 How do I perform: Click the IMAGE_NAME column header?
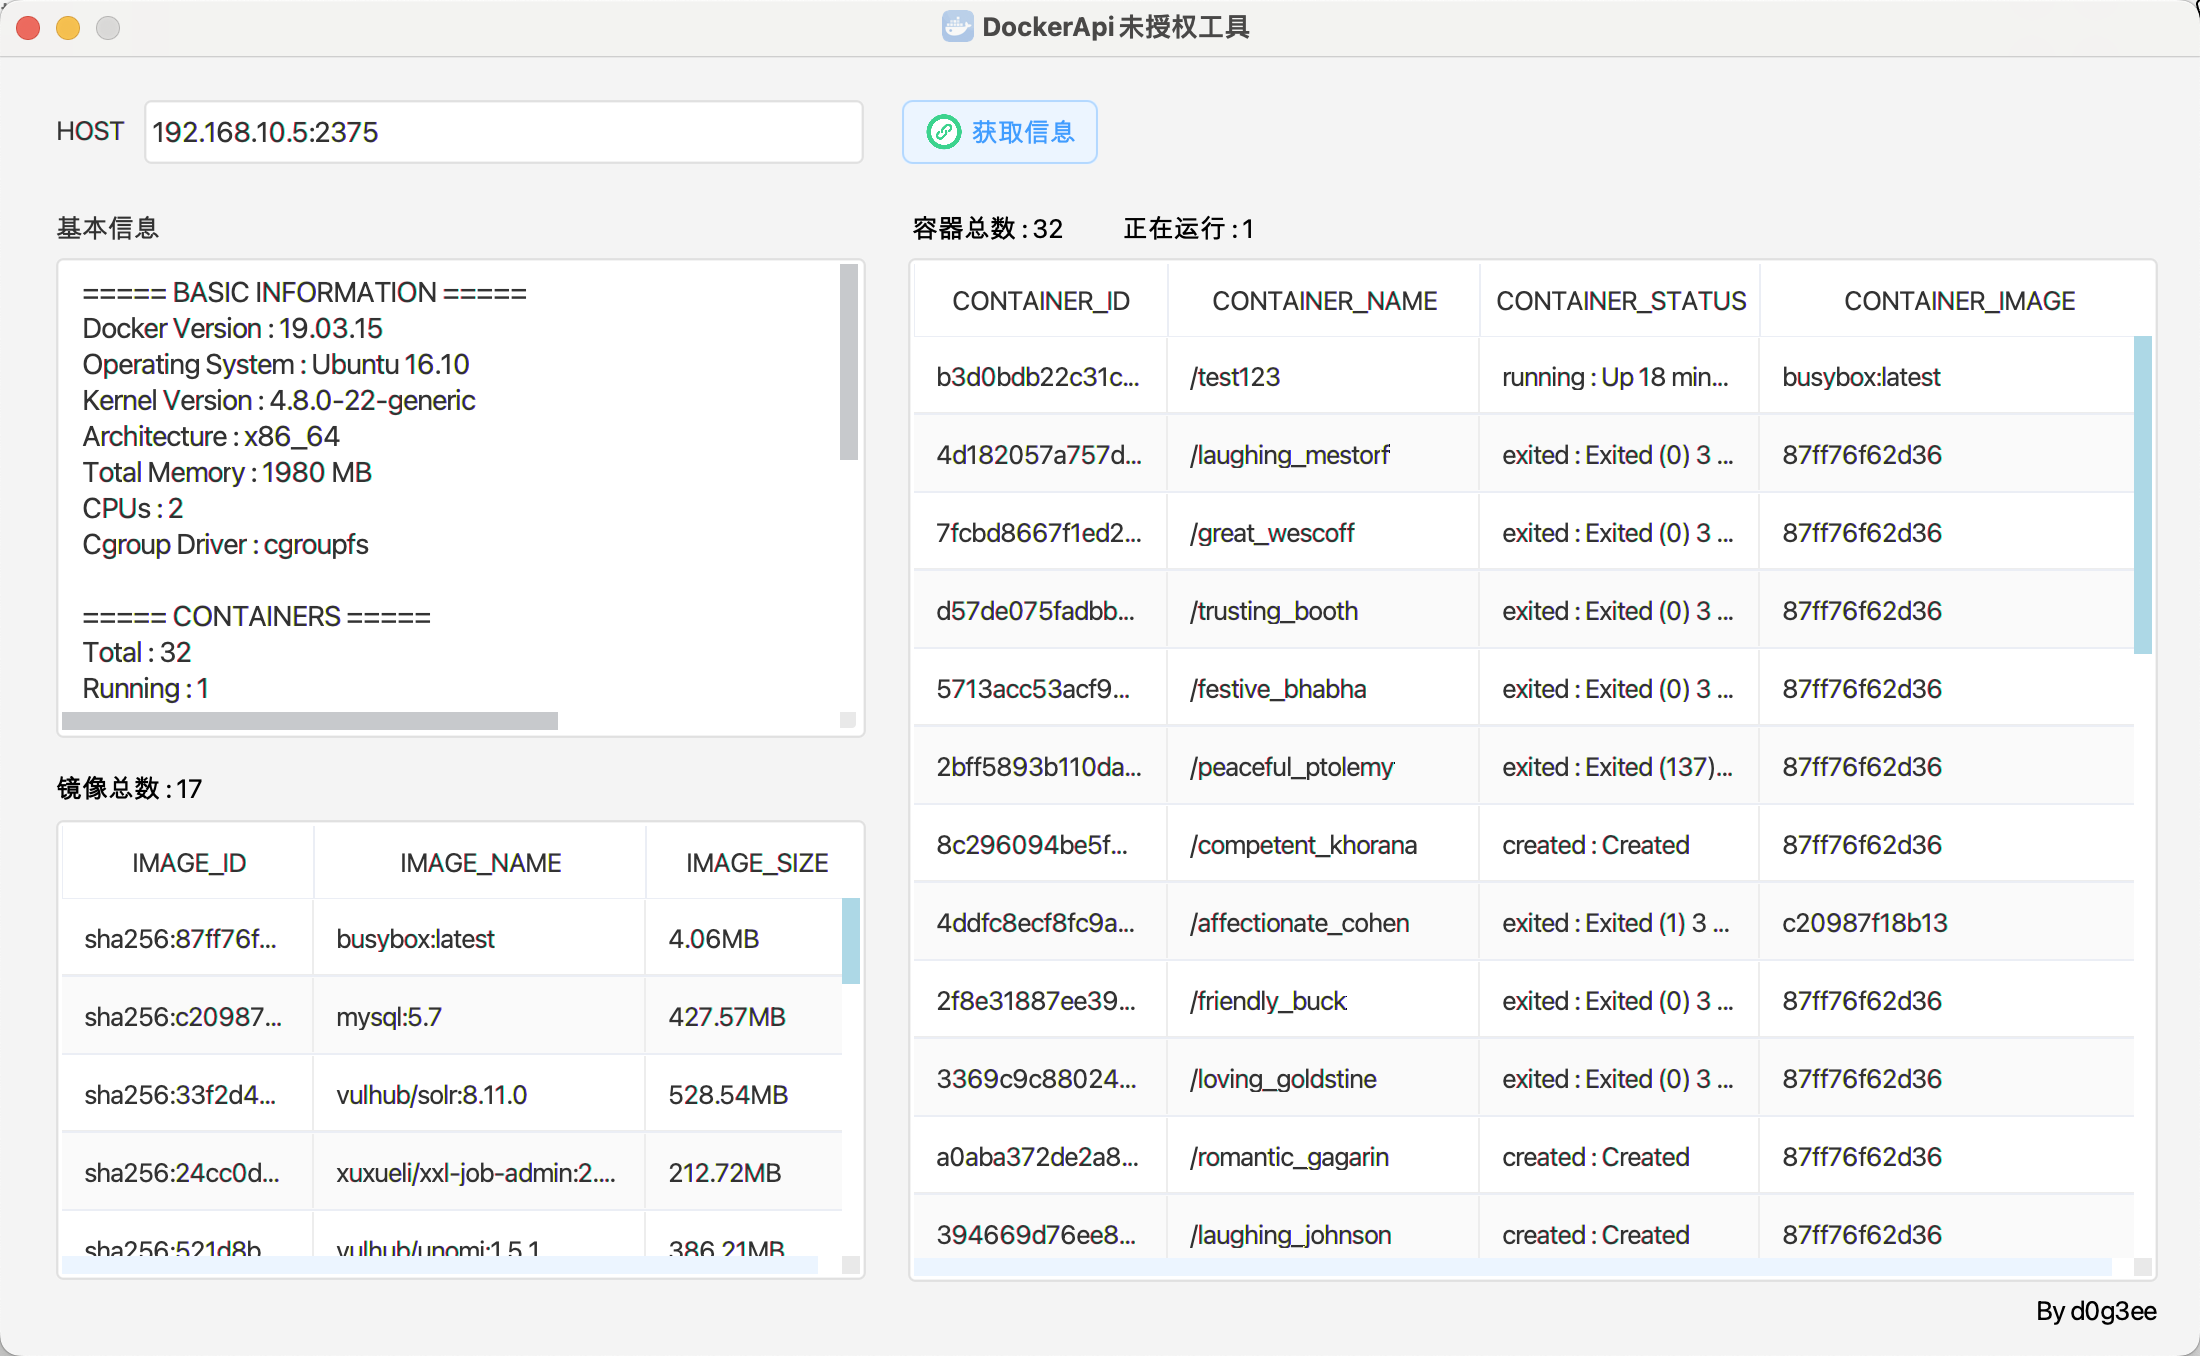480,861
